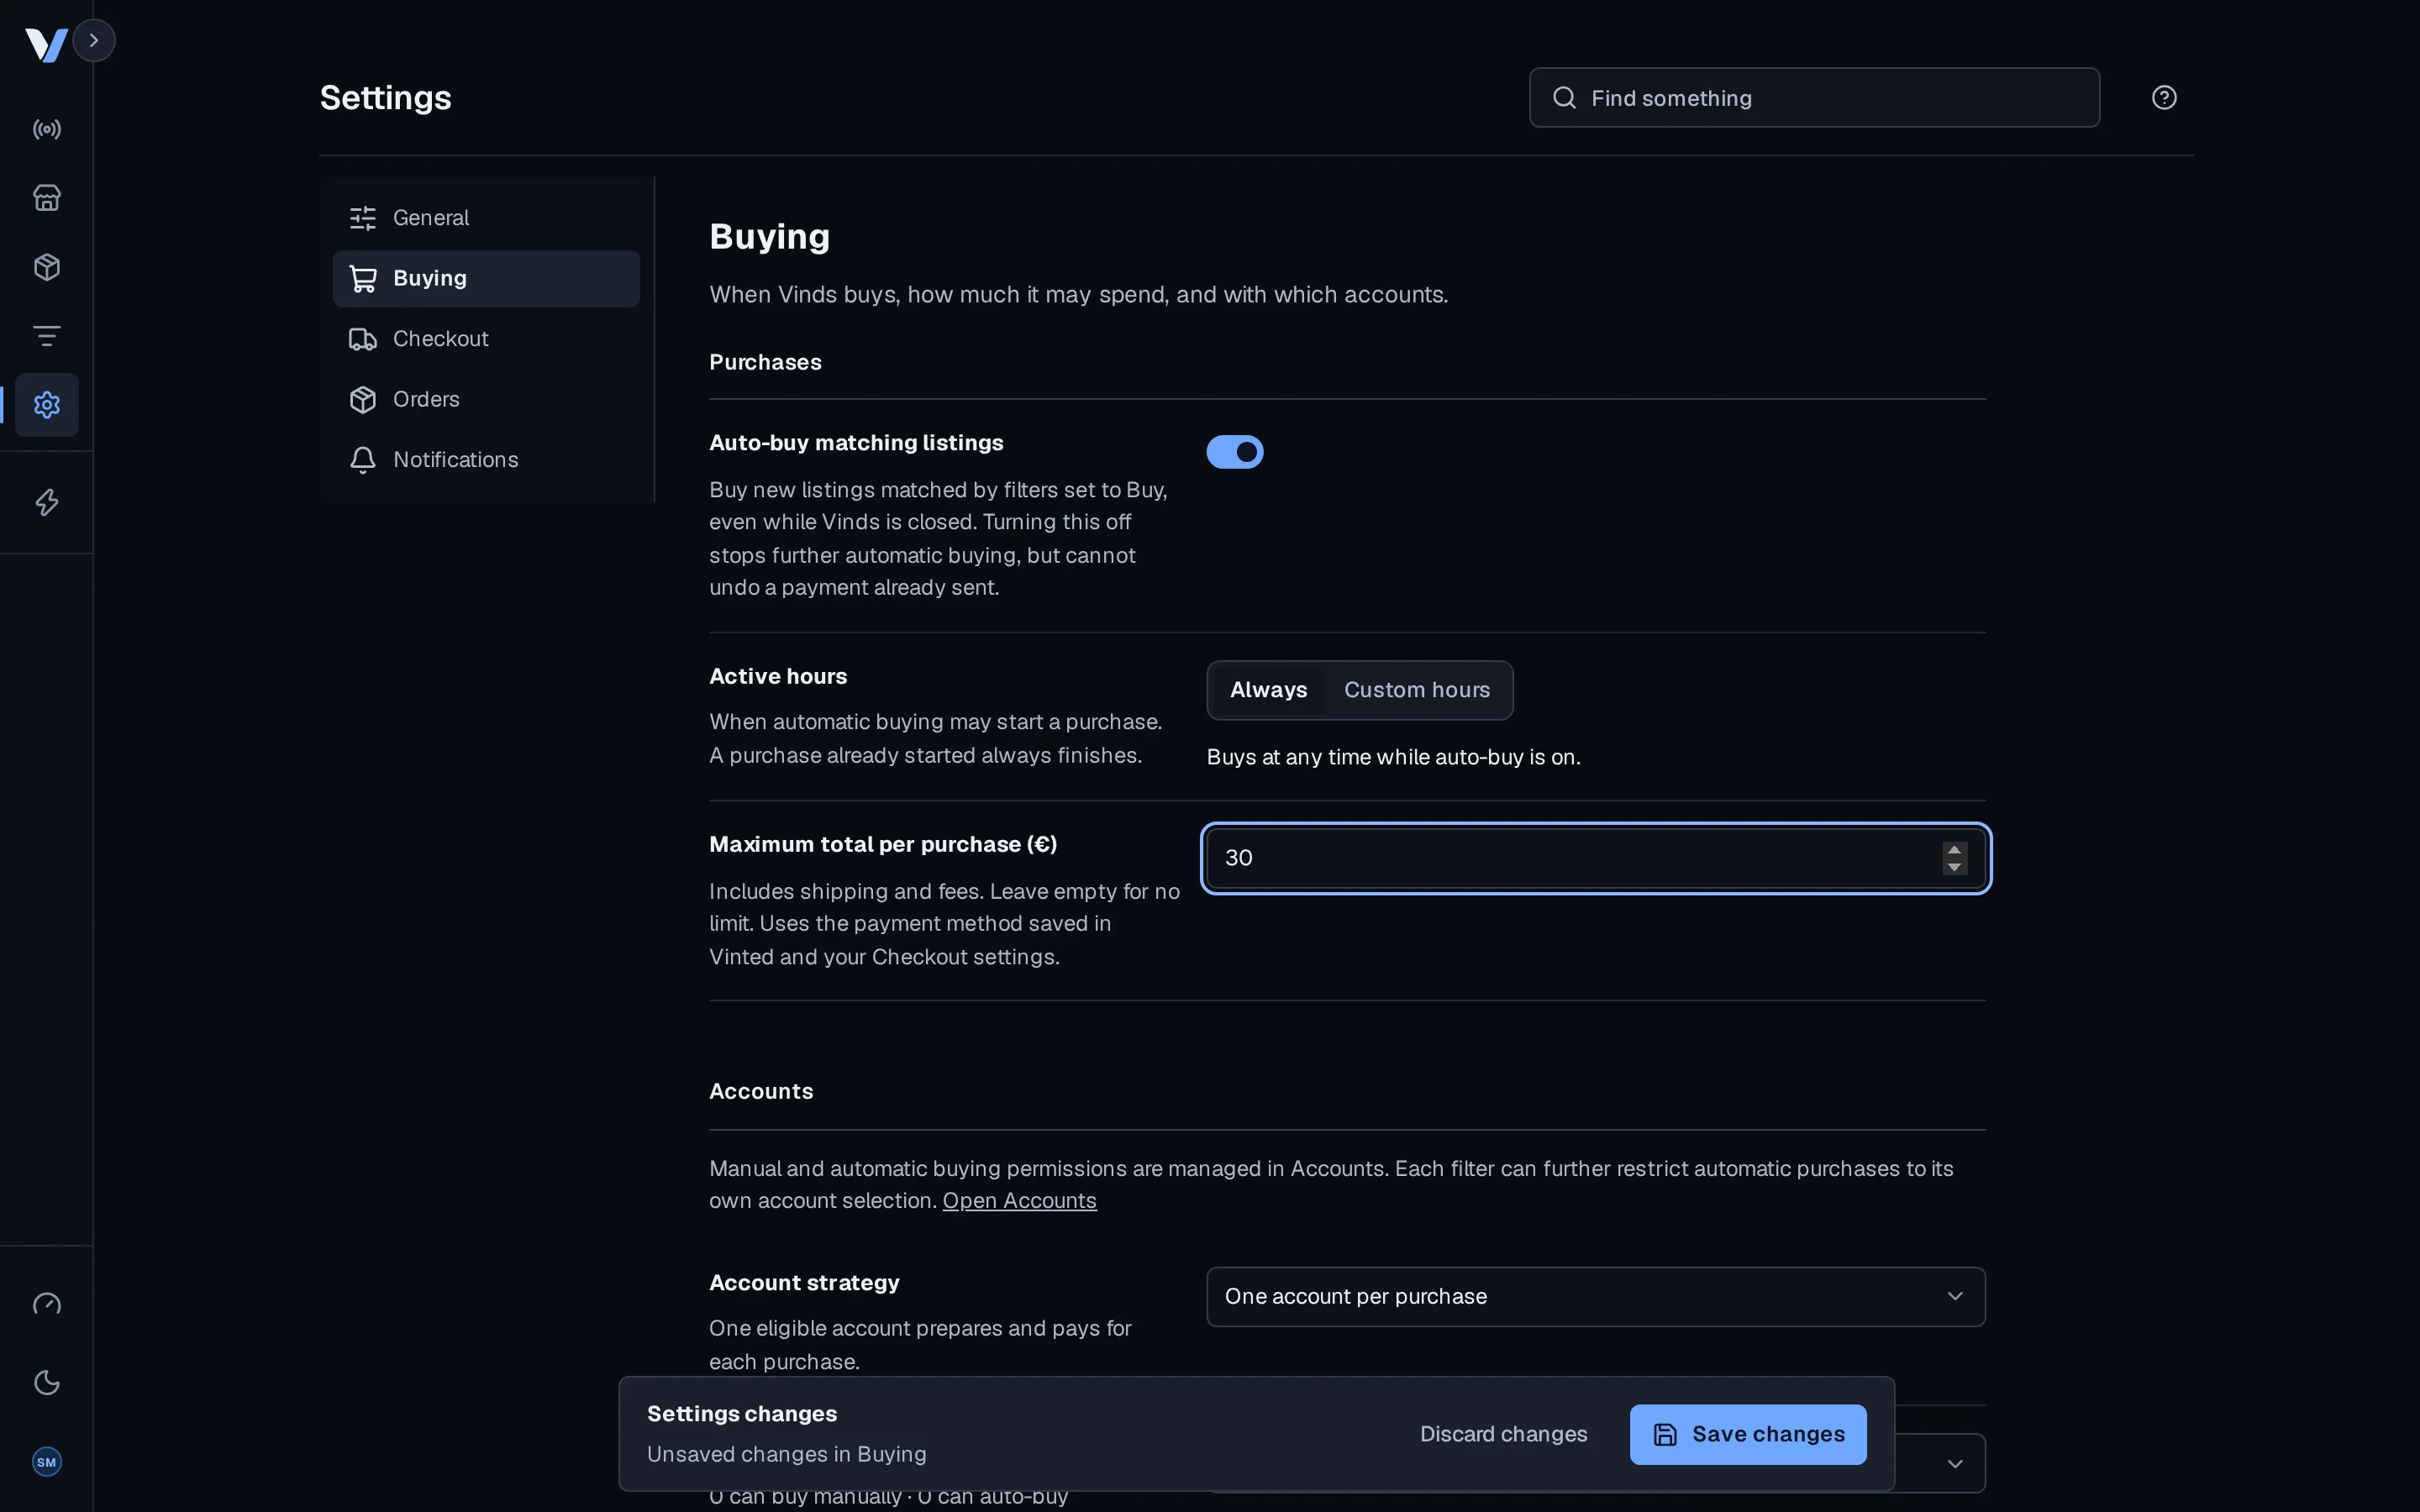Viewport: 2420px width, 1512px height.
Task: Expand the sidebar with the chevron button
Action: click(x=94, y=41)
